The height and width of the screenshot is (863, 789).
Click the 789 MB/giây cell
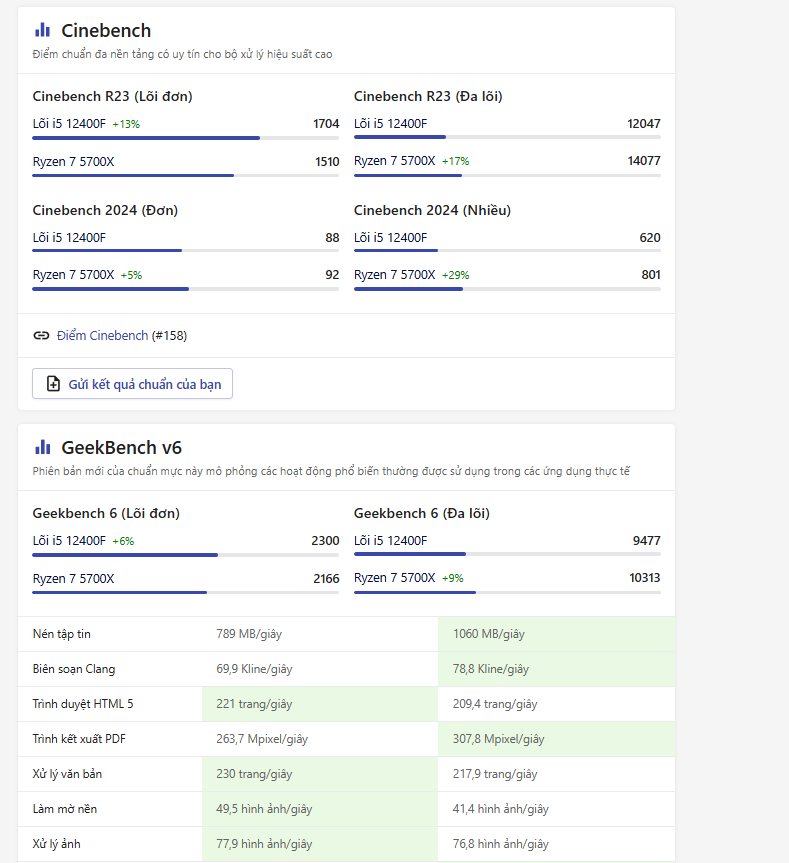click(x=320, y=634)
